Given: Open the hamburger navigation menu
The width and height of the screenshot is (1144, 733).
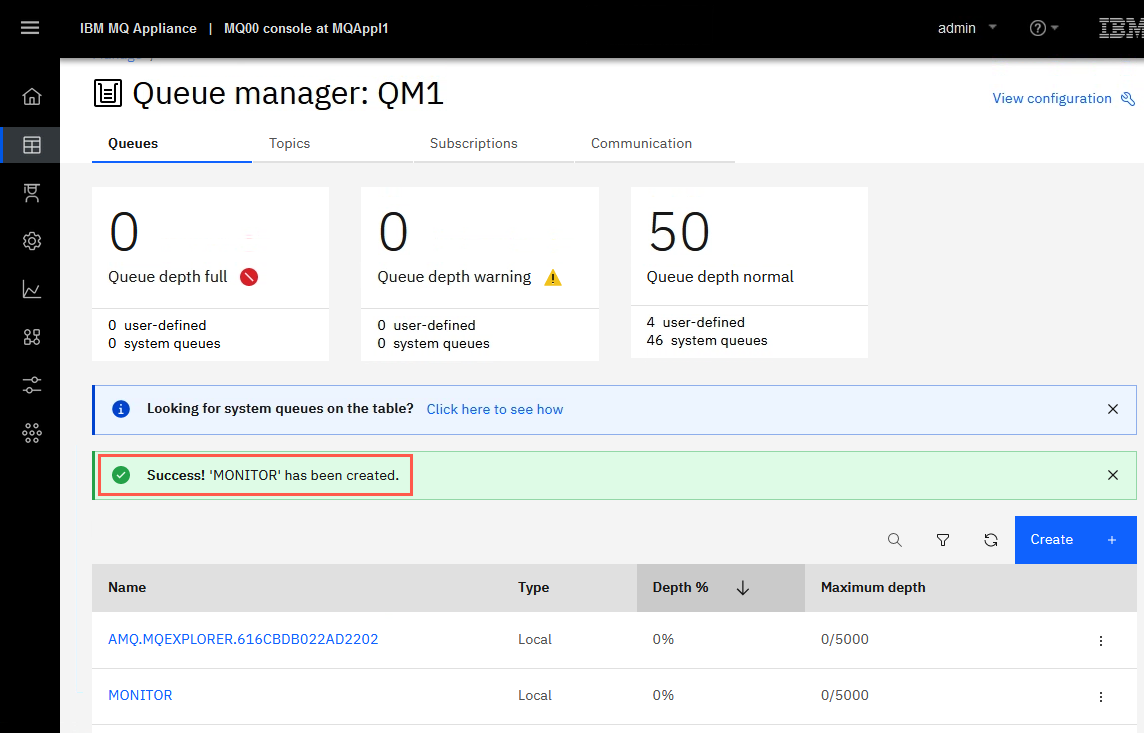Looking at the screenshot, I should pyautogui.click(x=30, y=28).
